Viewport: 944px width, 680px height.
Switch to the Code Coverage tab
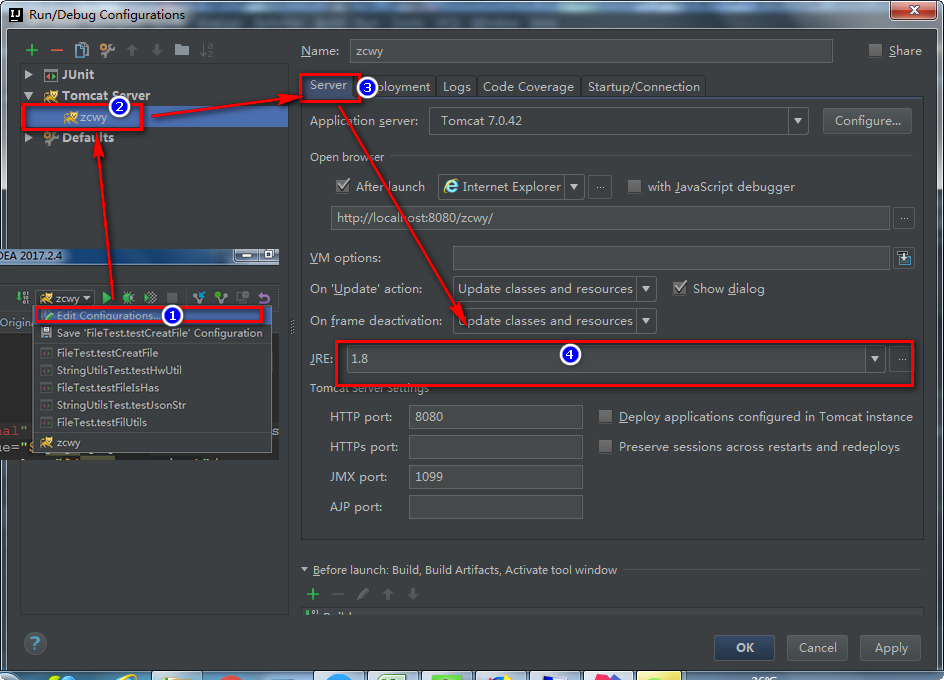pyautogui.click(x=528, y=87)
